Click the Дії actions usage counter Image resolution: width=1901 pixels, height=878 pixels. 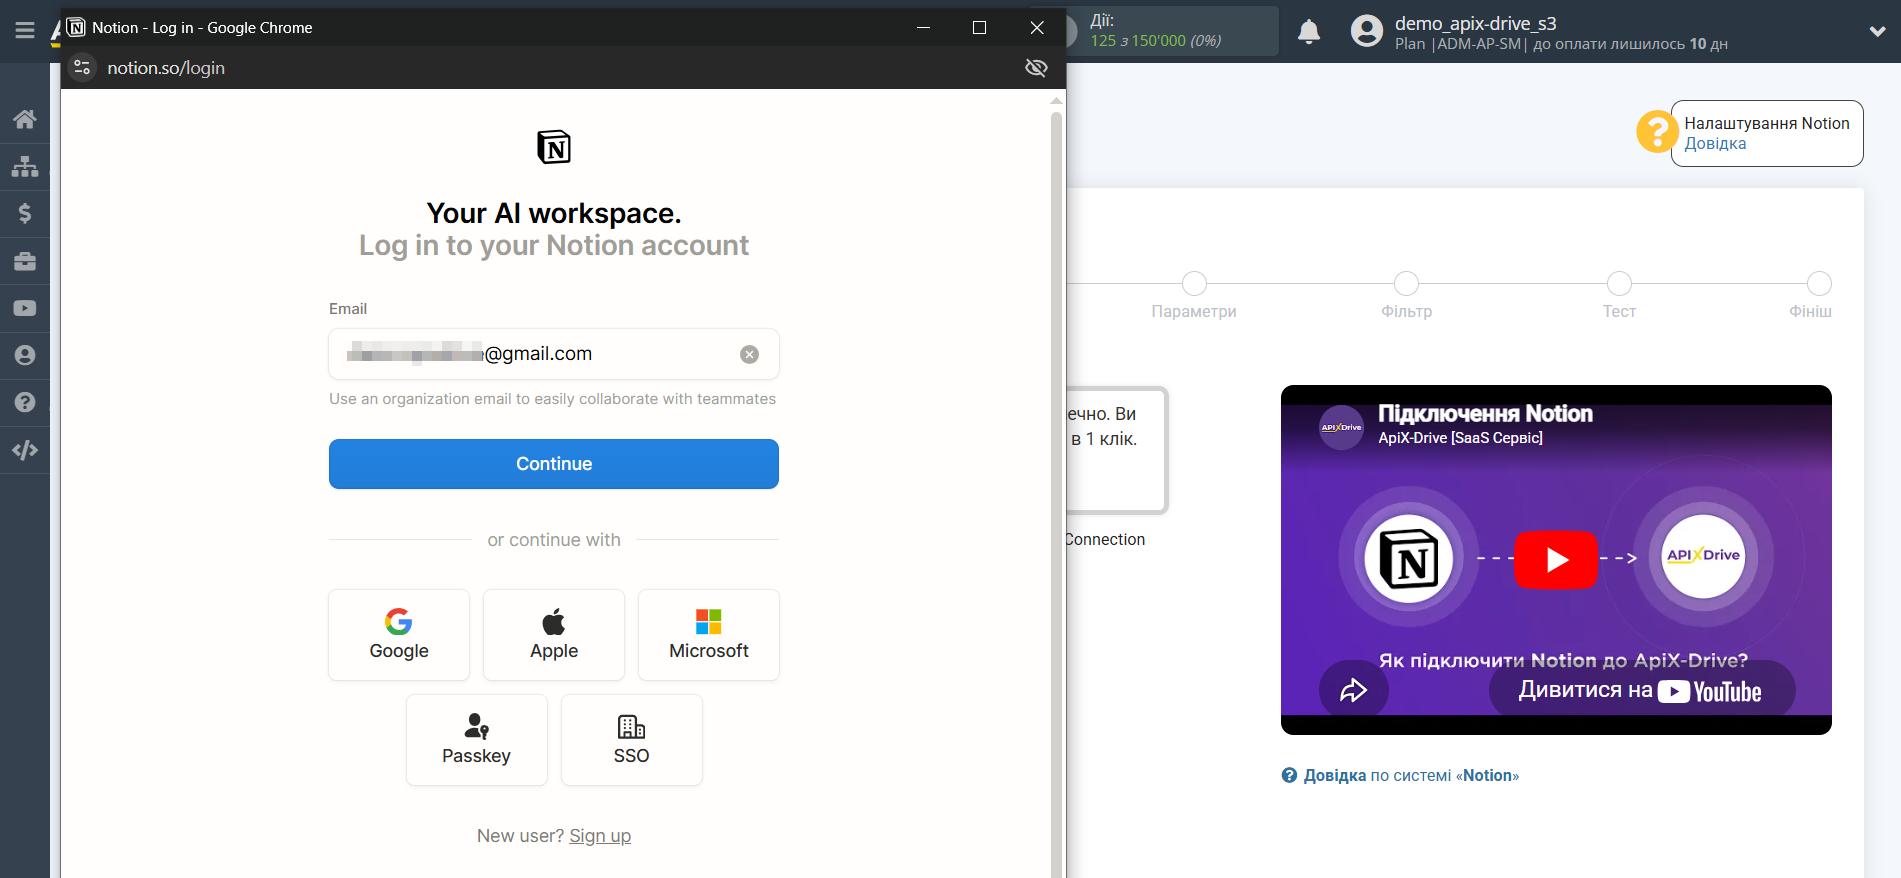point(1156,31)
